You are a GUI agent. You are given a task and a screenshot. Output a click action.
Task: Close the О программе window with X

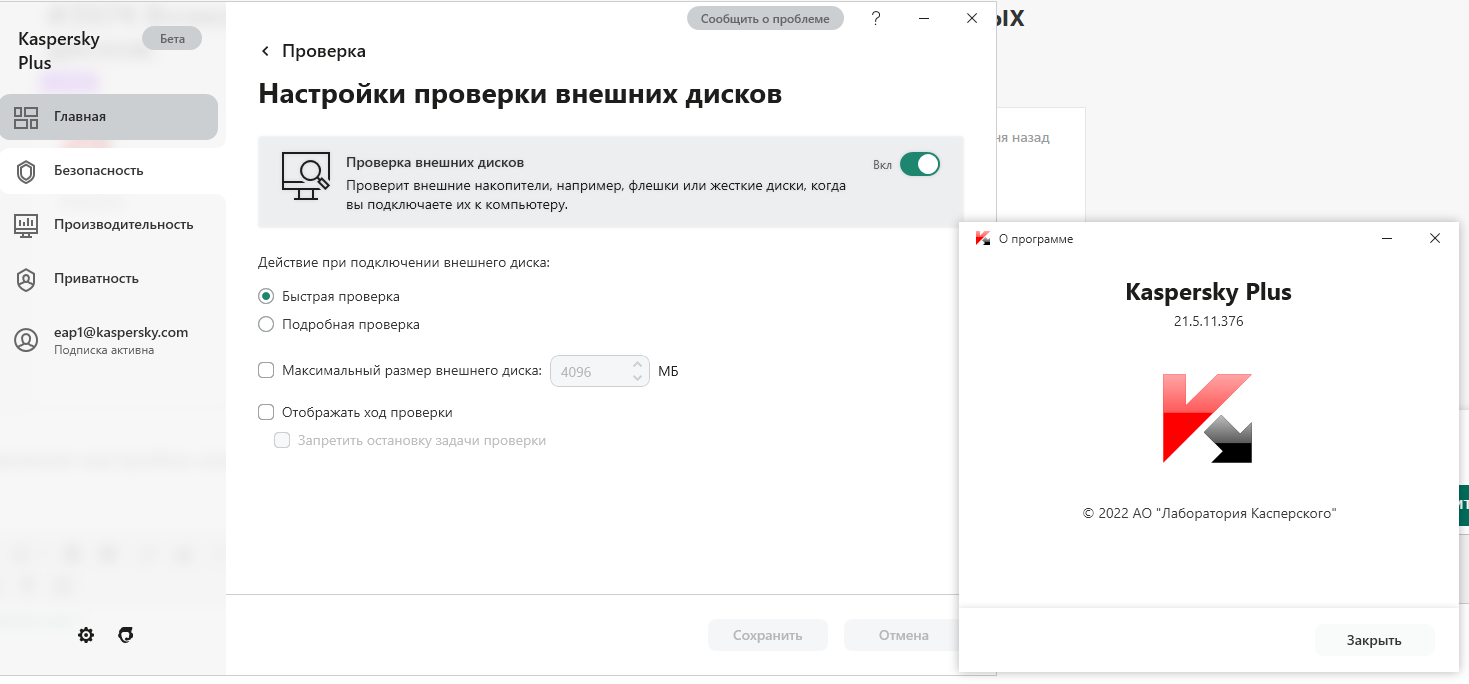click(1435, 239)
